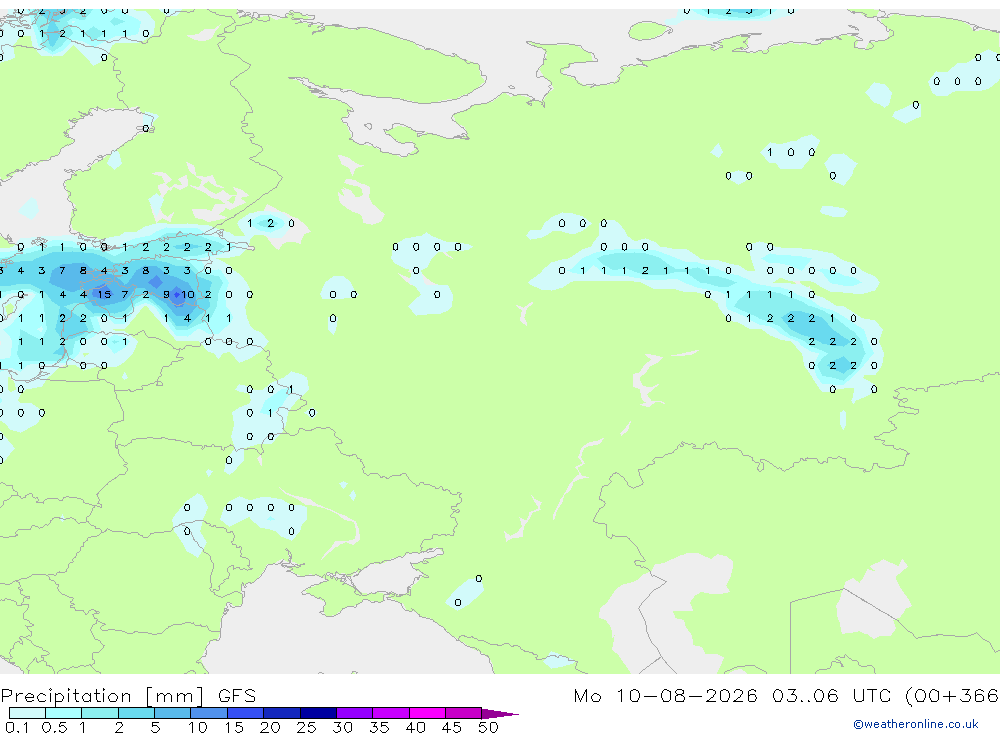The image size is (1000, 733).
Task: Click the '25' legend label
Action: pos(306,727)
